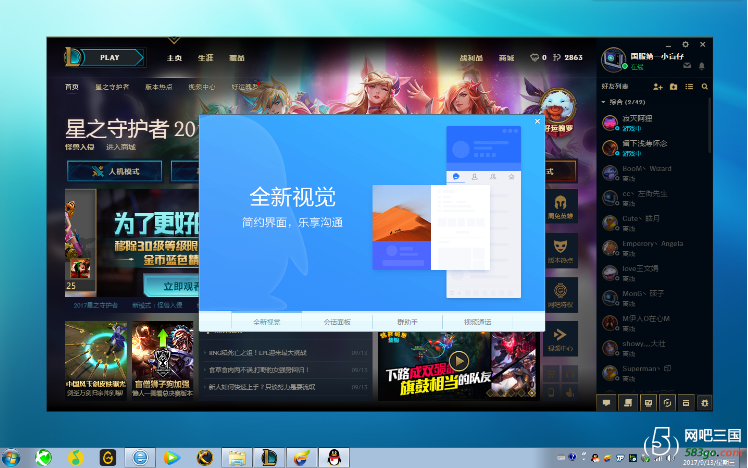Start a game with the PLAY button
748x468 pixels.
(x=114, y=57)
